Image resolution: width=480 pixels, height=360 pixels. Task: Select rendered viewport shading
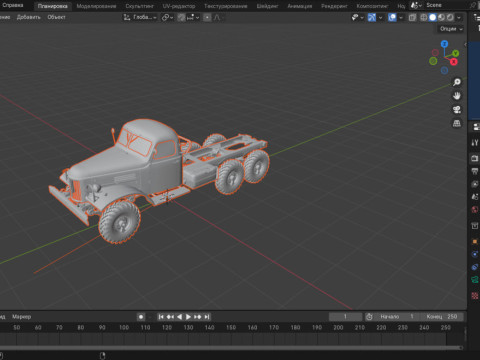(450, 17)
